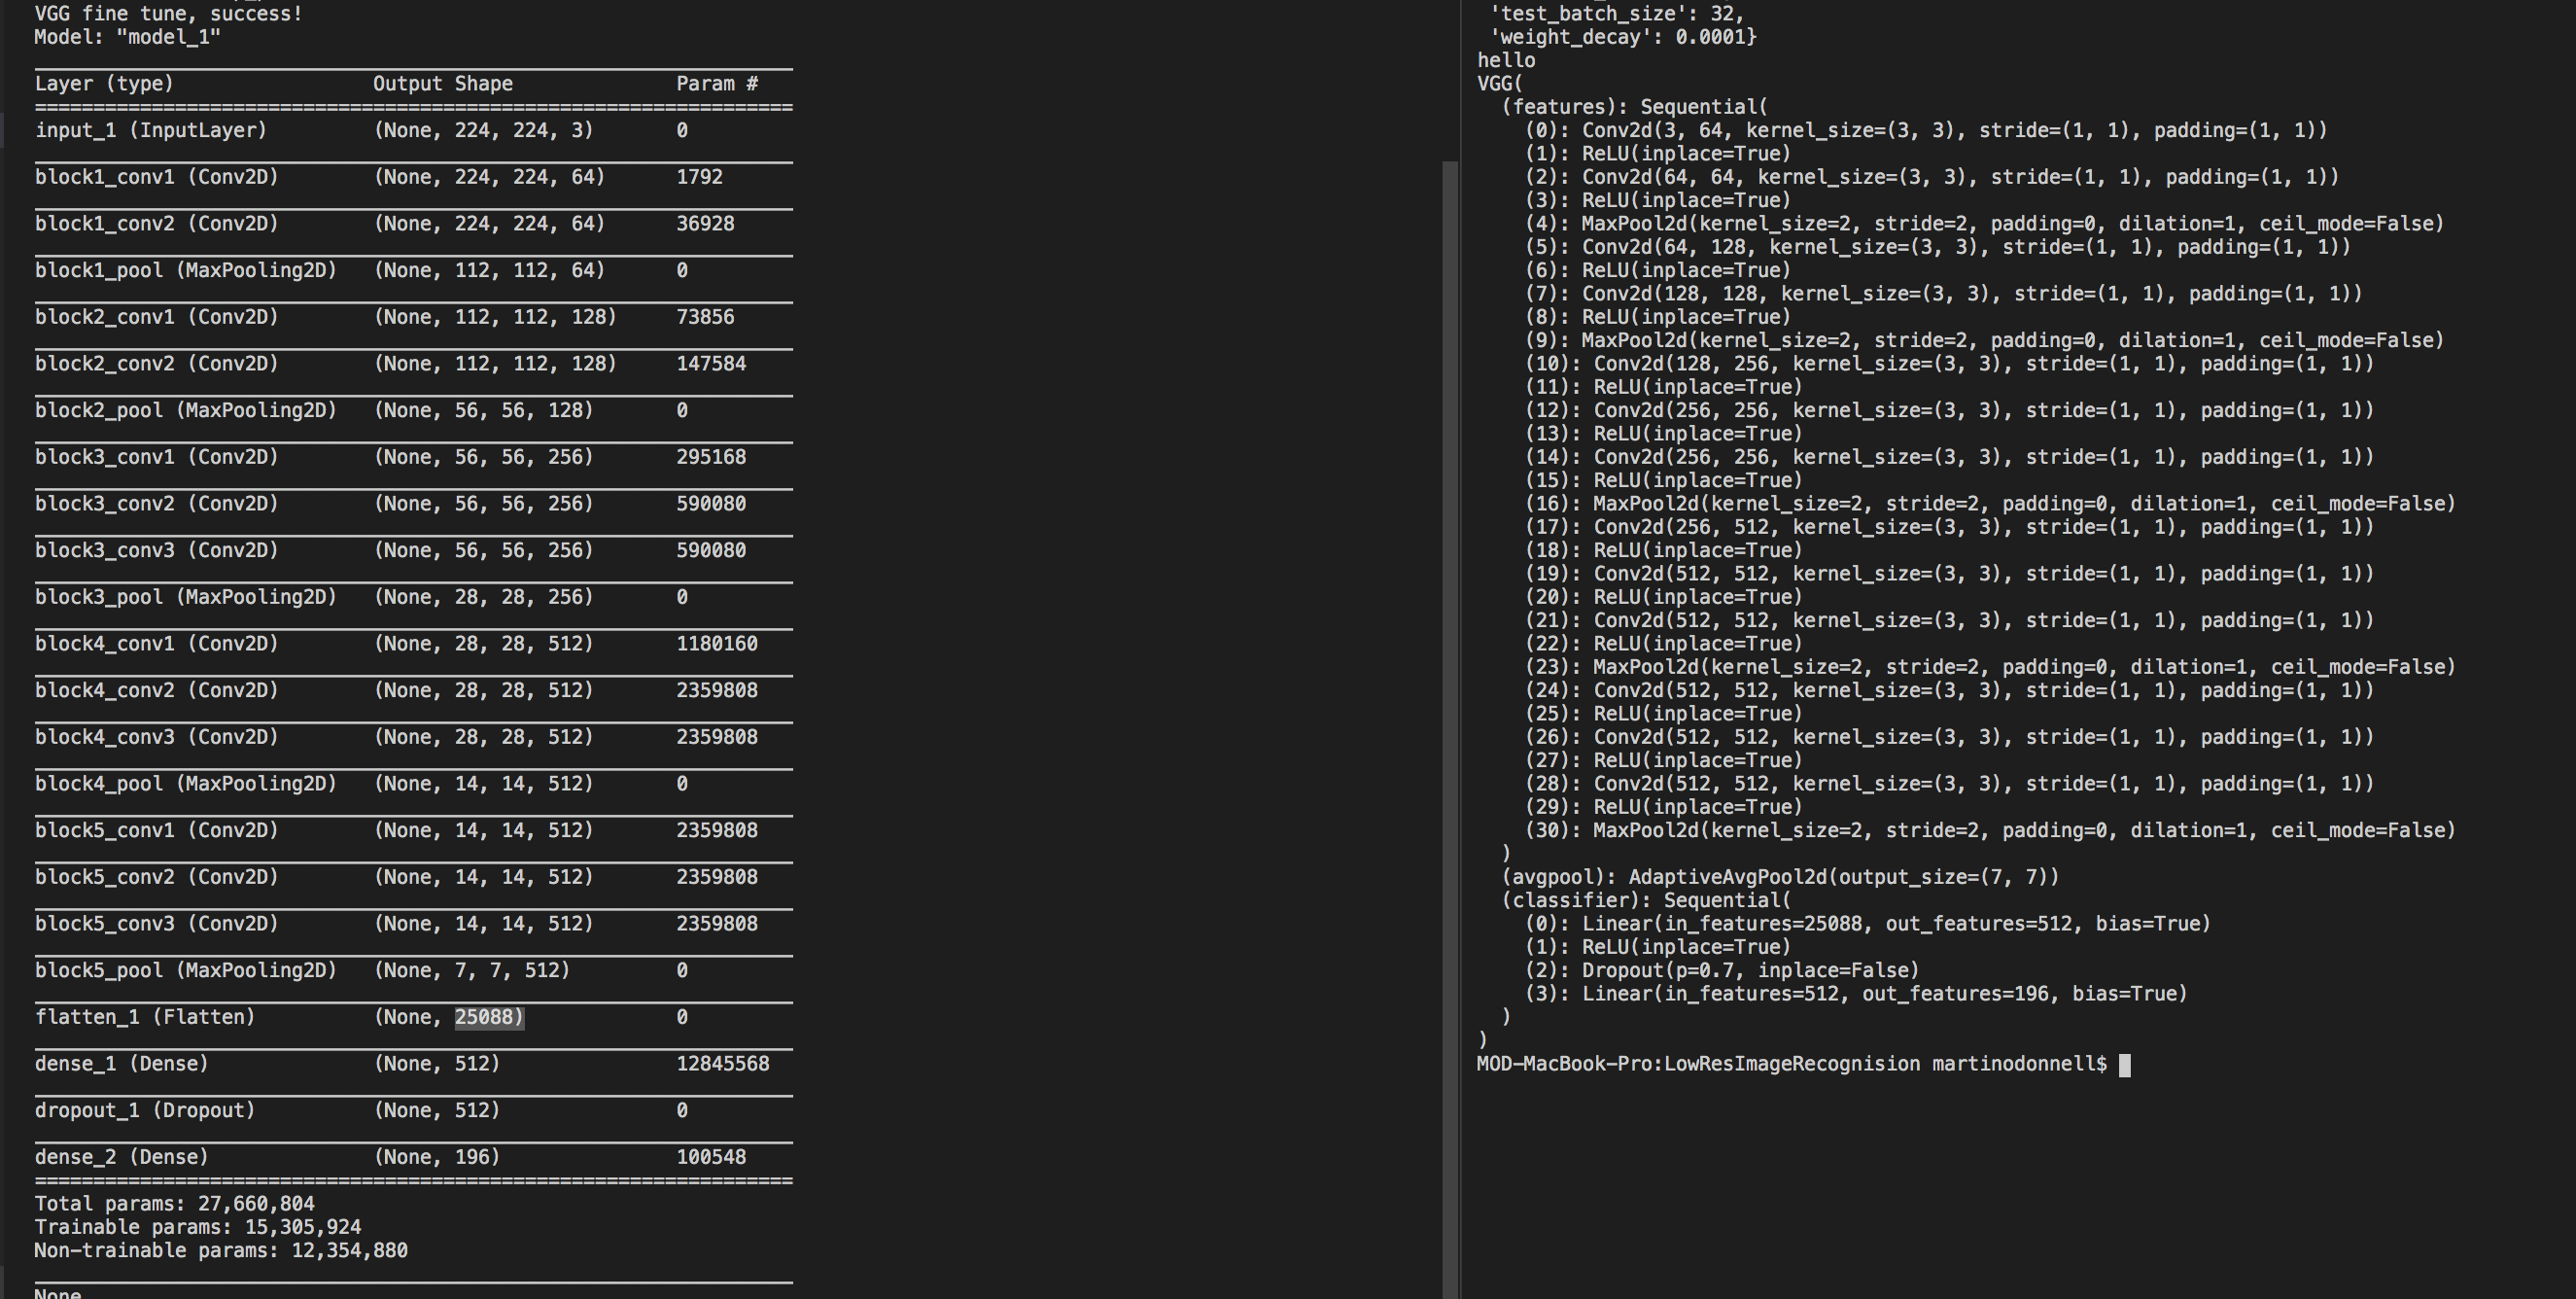The height and width of the screenshot is (1299, 2576).
Task: Click the terminal cursor block after the prompt
Action: tap(2124, 1064)
